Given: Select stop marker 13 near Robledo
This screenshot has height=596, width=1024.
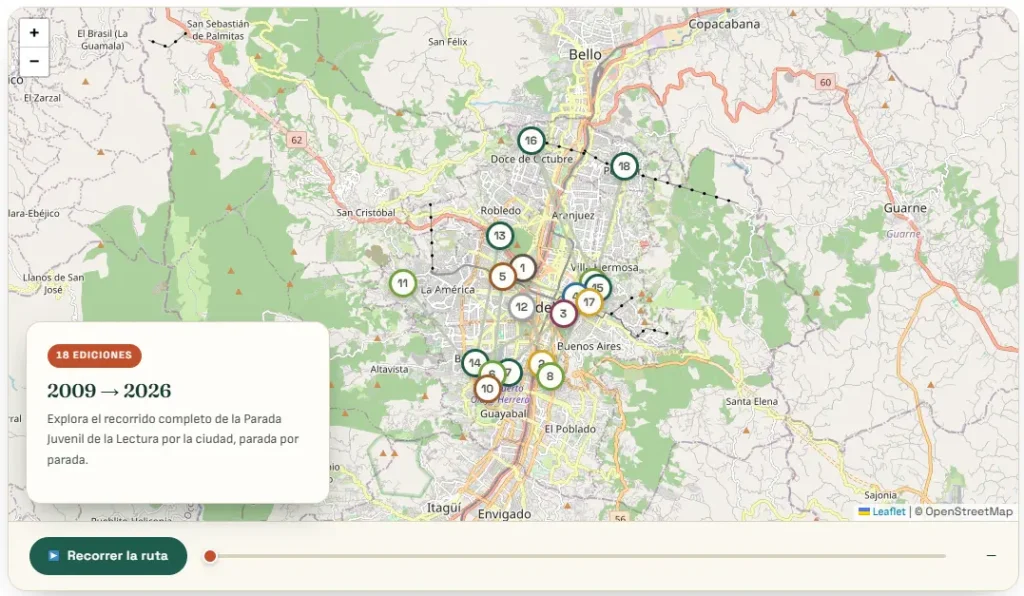Looking at the screenshot, I should tap(500, 236).
